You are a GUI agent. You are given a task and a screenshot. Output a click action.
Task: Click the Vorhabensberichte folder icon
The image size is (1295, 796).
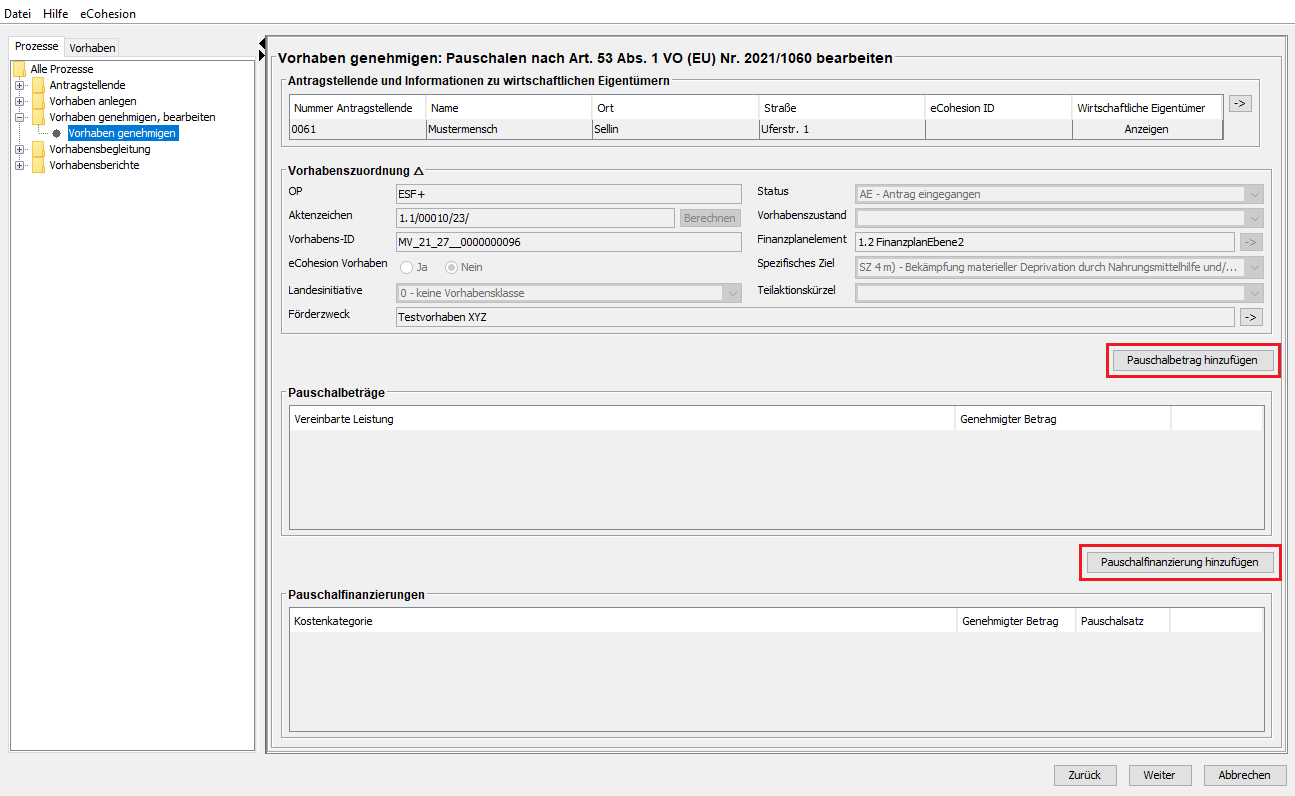[x=38, y=165]
